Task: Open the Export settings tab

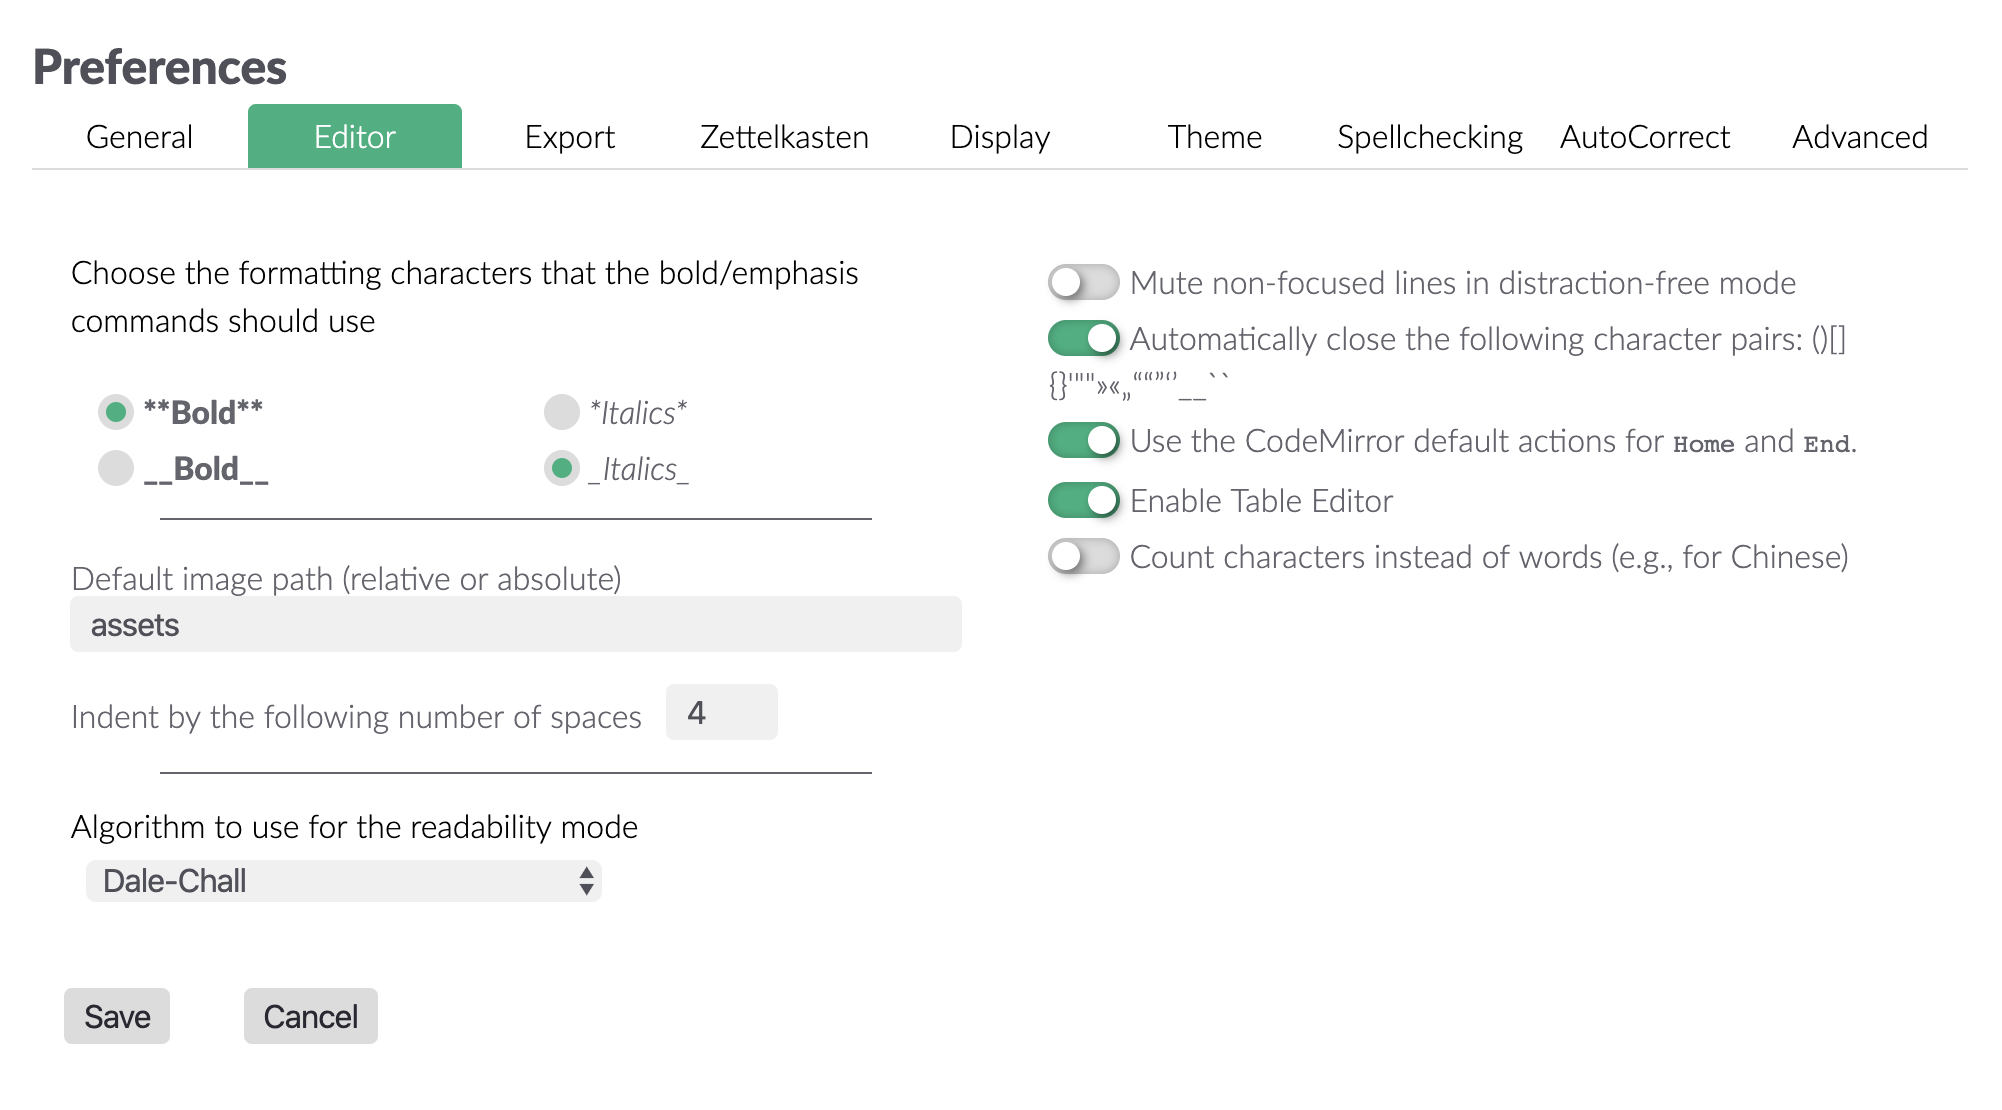Action: pyautogui.click(x=569, y=137)
